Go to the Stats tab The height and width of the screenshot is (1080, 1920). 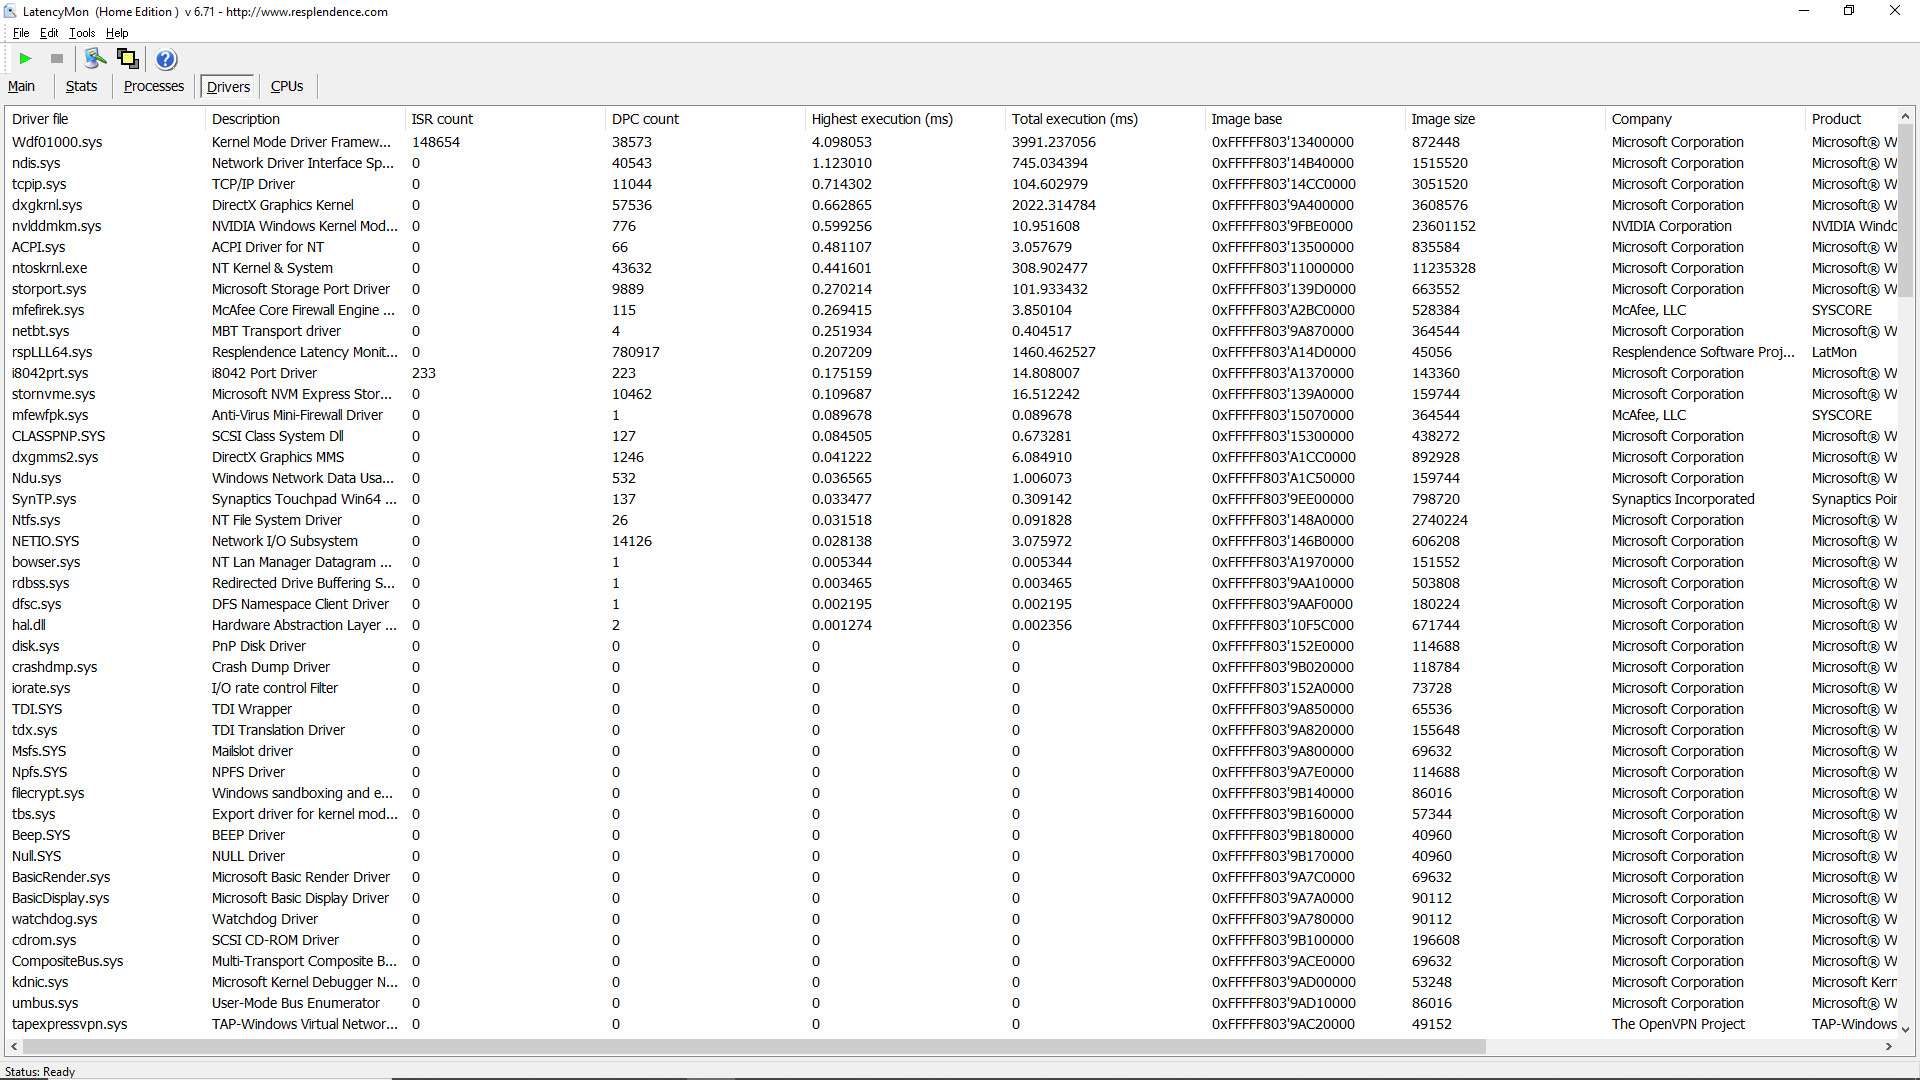(81, 87)
